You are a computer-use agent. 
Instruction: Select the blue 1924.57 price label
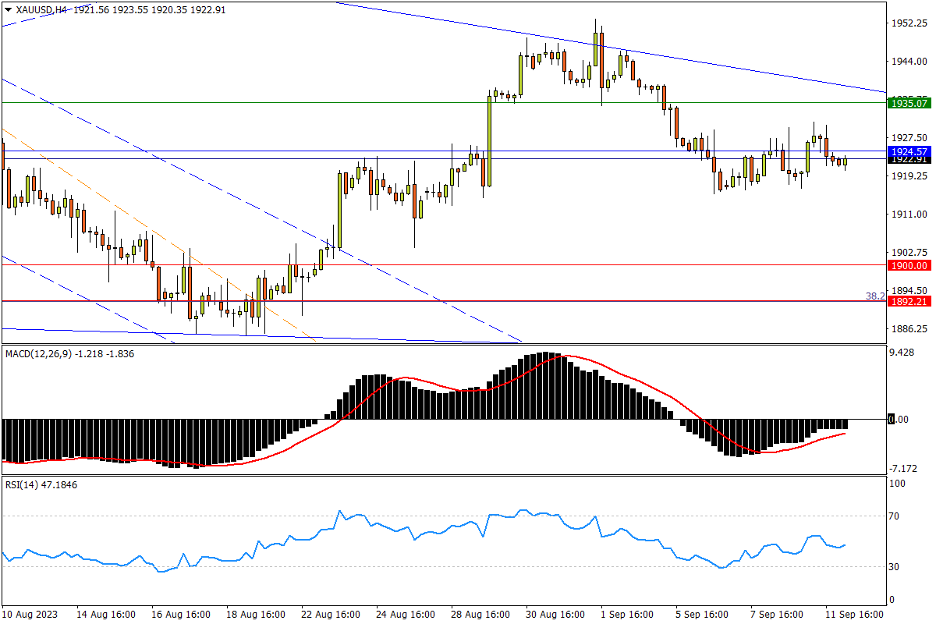coord(909,151)
